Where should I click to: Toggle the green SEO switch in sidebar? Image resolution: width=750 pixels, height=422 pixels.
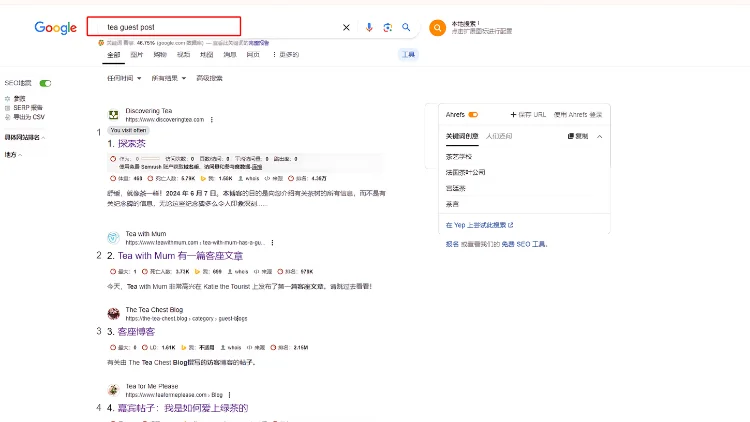[45, 83]
